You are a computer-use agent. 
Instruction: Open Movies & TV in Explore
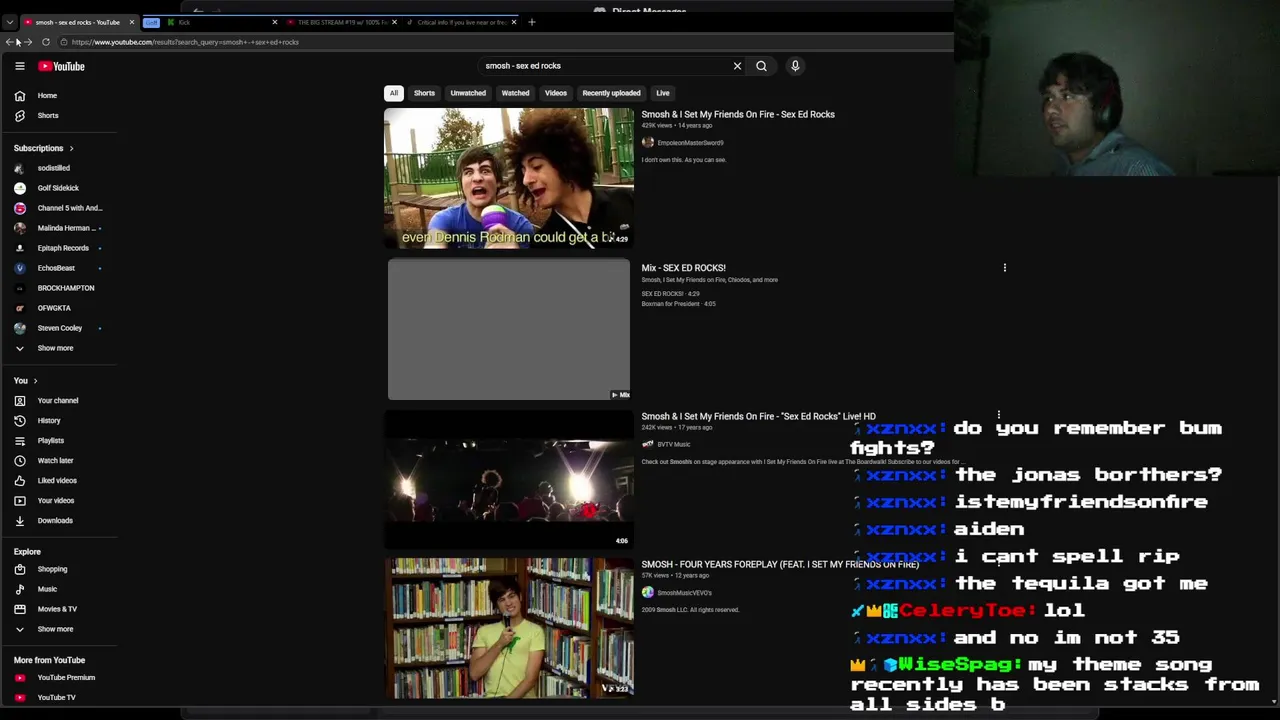(58, 609)
